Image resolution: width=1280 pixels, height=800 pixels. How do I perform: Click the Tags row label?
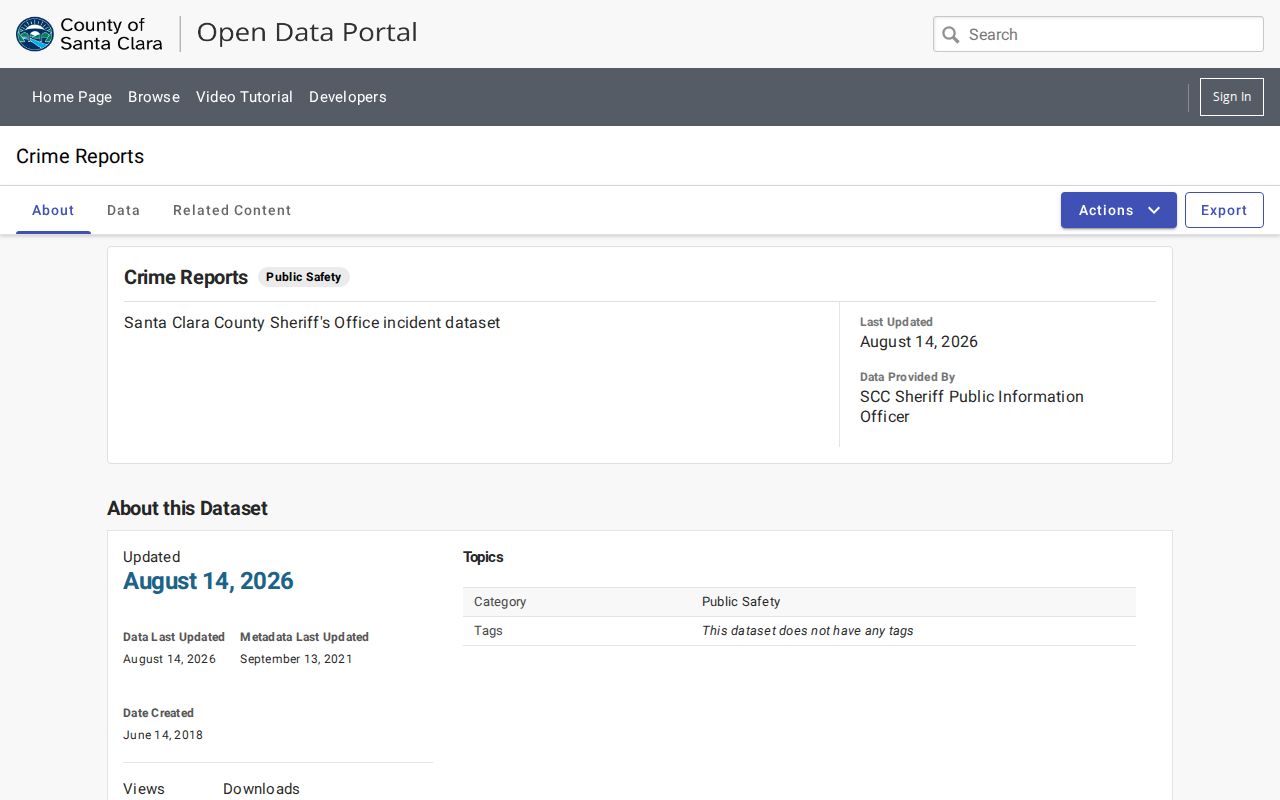pos(488,631)
